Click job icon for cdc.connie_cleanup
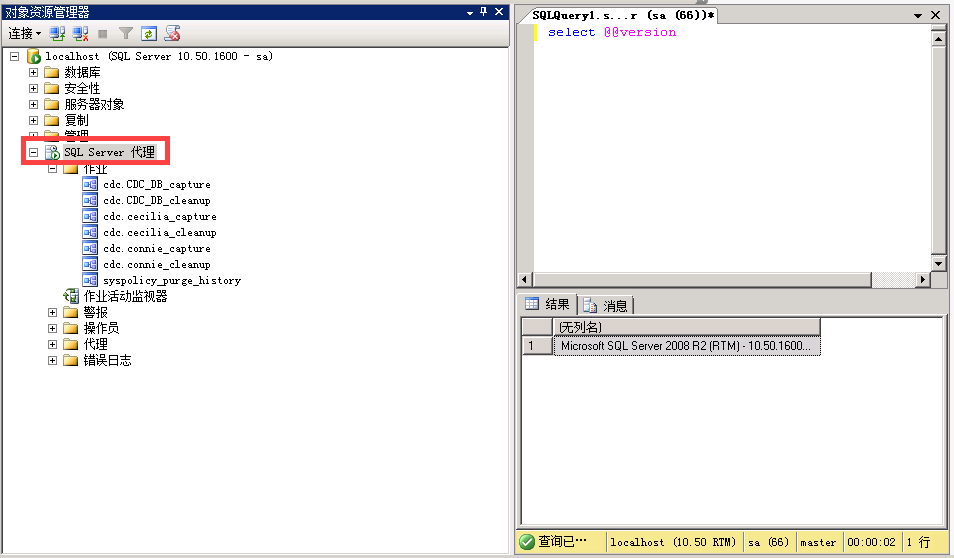Screen dimensions: 954x558 tap(90, 264)
